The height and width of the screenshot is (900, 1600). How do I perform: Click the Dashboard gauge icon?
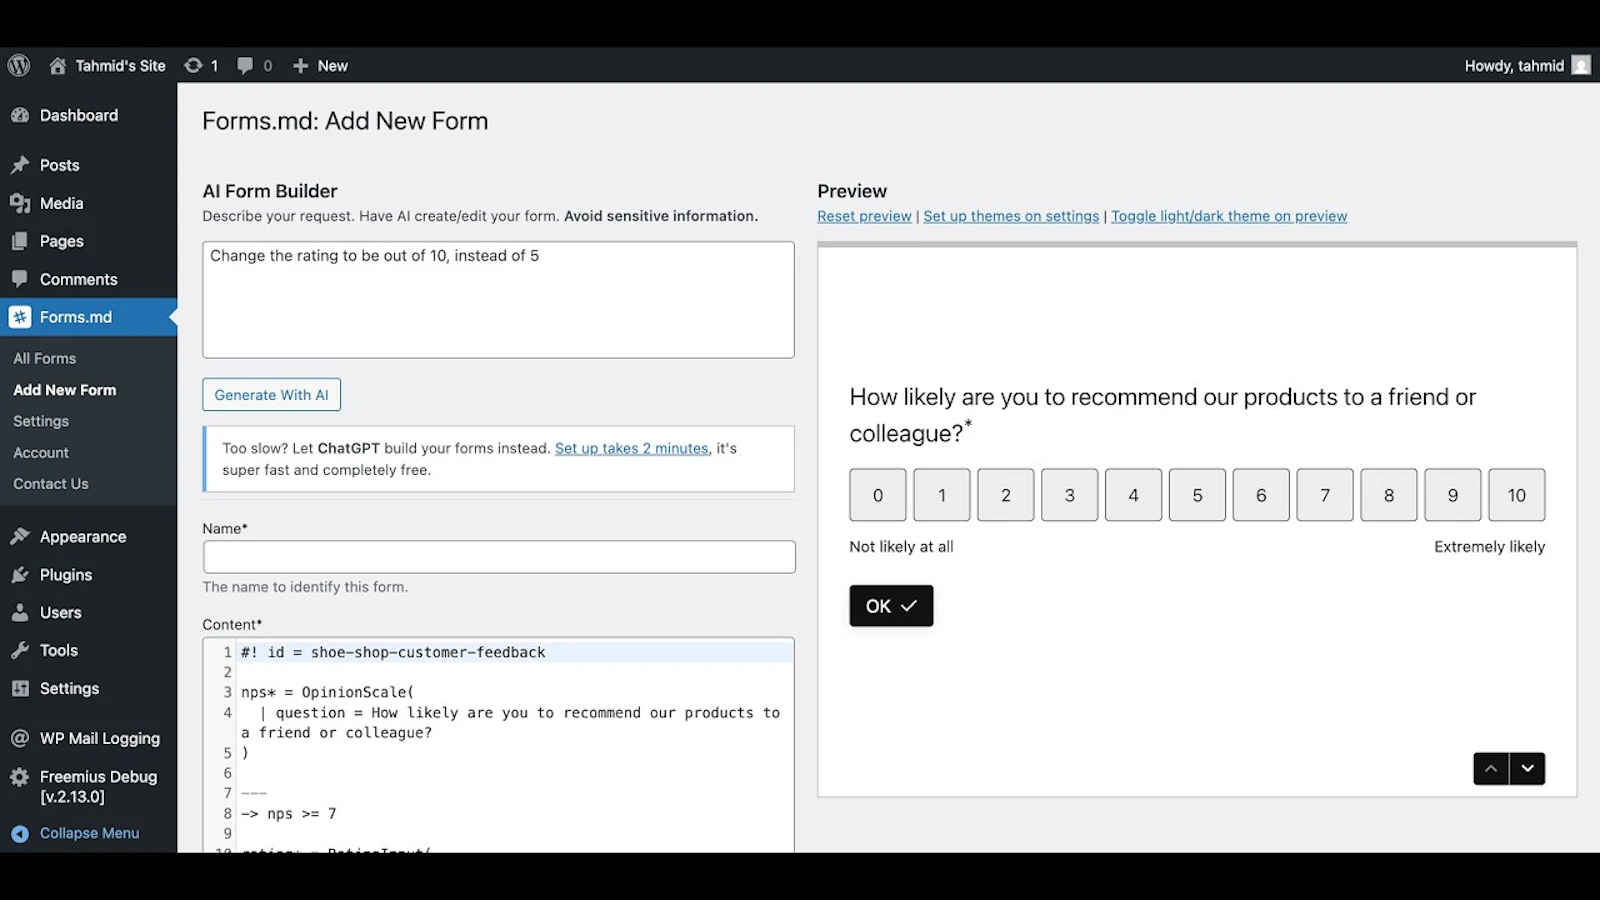[20, 115]
